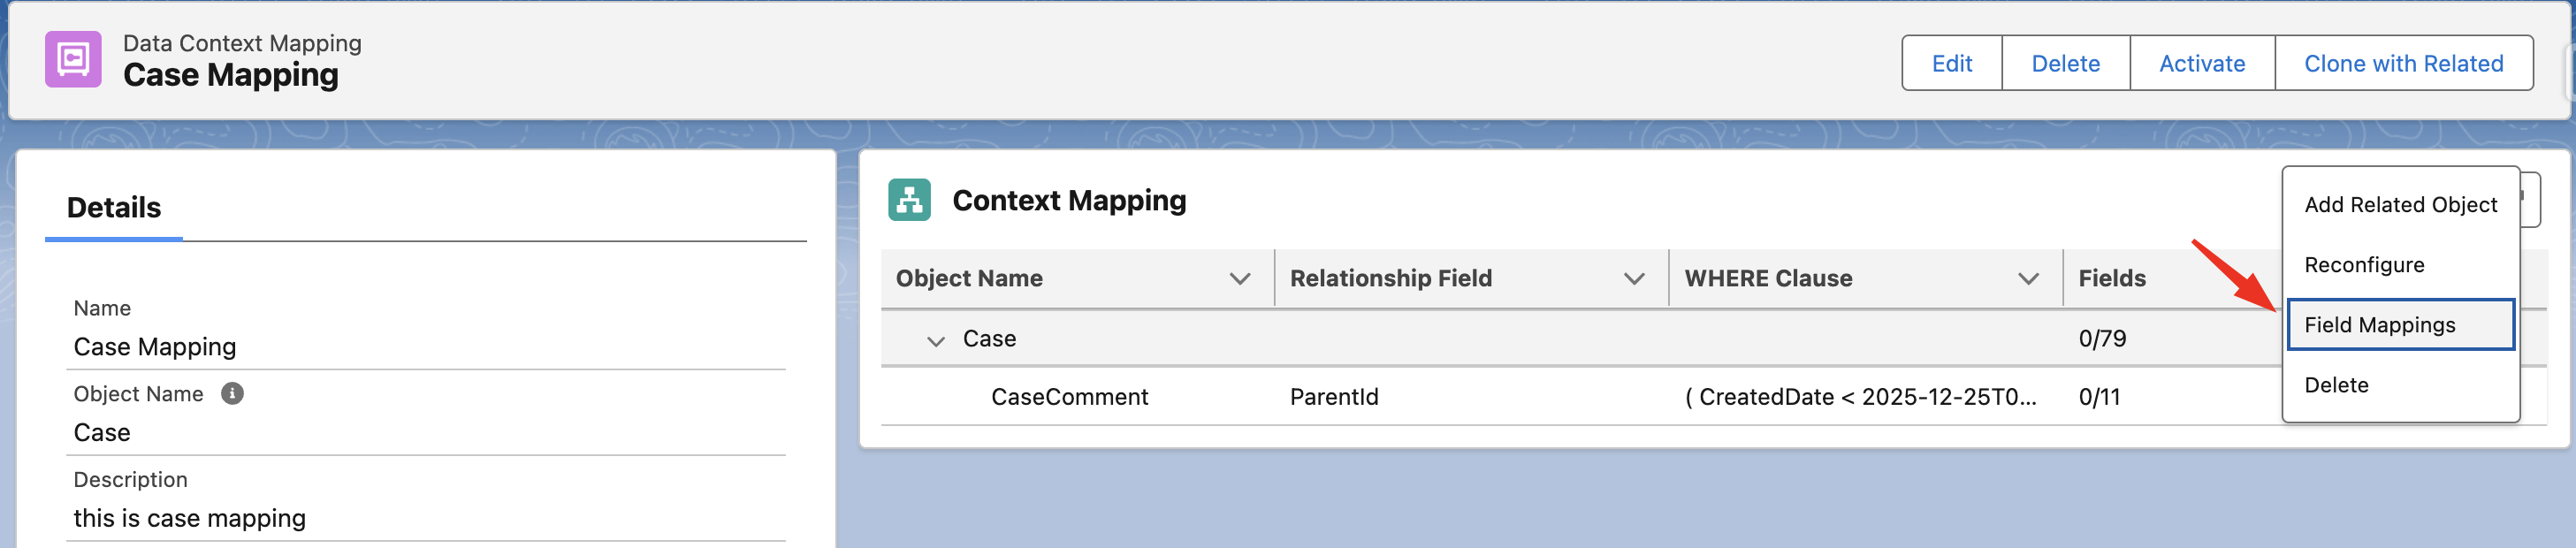This screenshot has width=2576, height=548.
Task: Open WHERE Clause column dropdown arrow
Action: (x=2027, y=279)
